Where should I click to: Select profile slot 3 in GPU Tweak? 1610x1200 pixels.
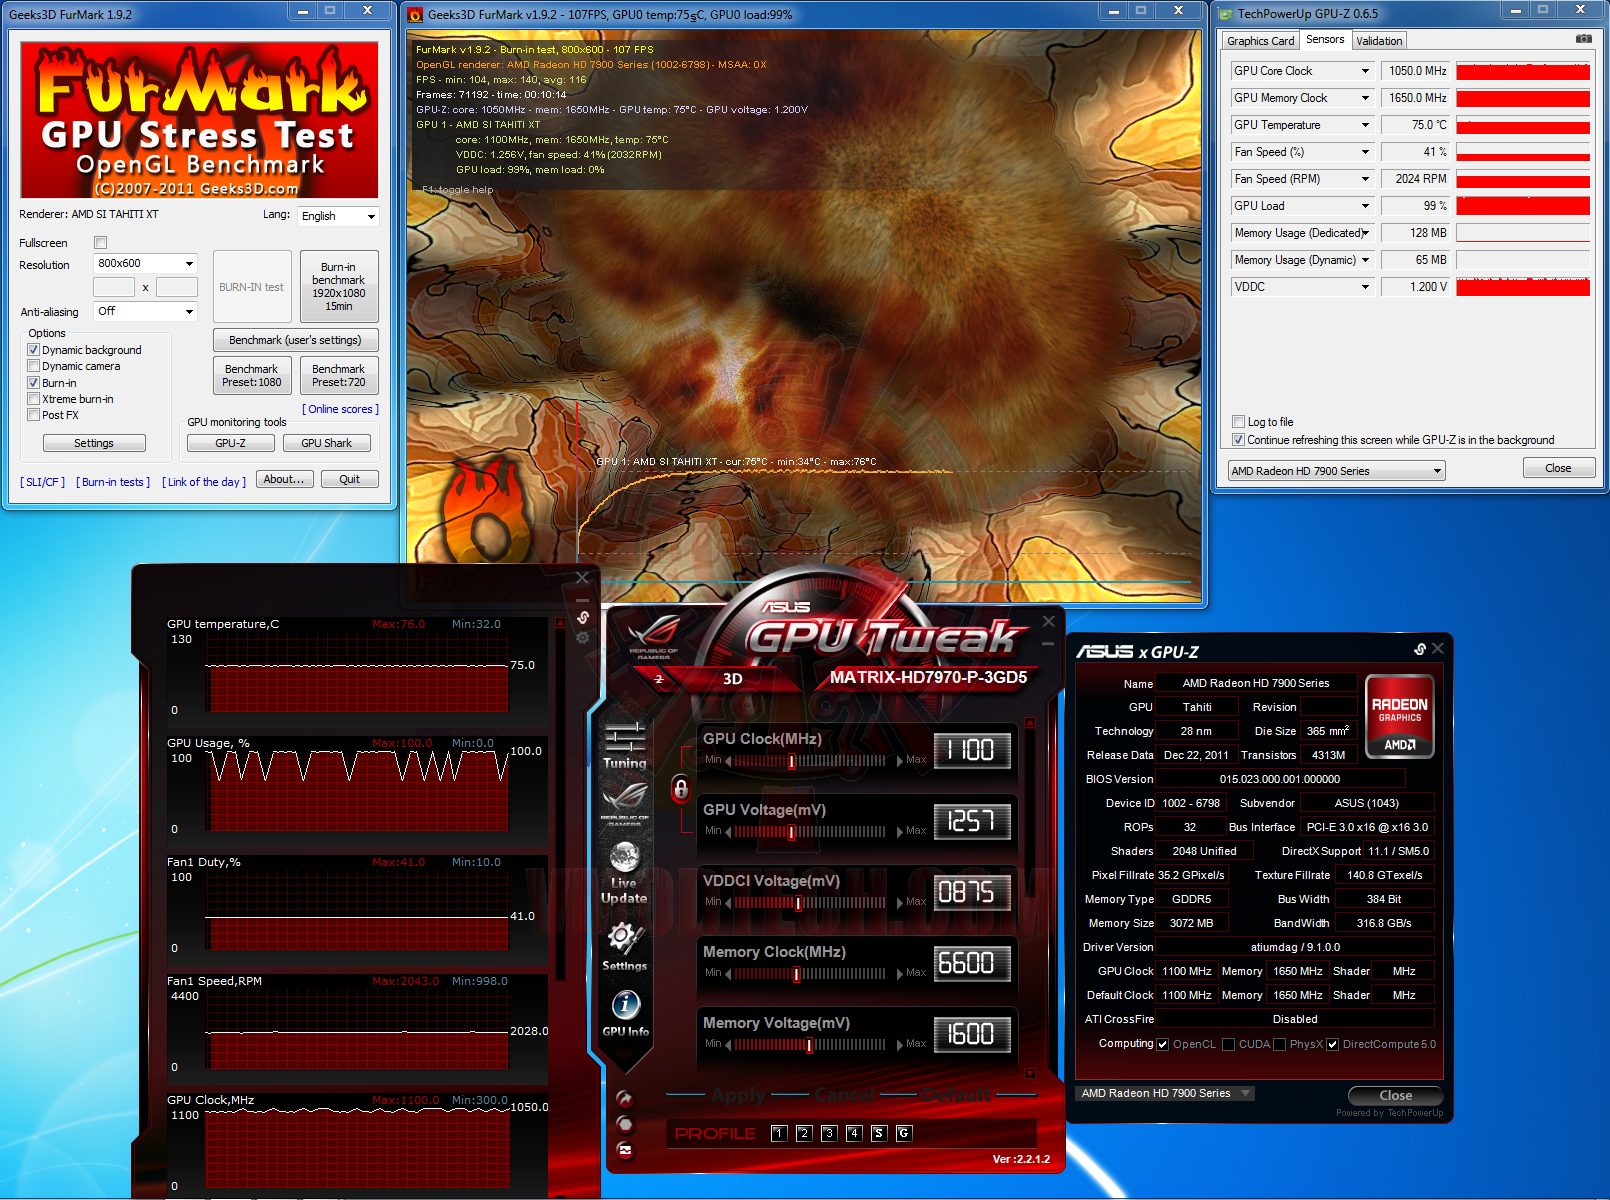point(829,1133)
